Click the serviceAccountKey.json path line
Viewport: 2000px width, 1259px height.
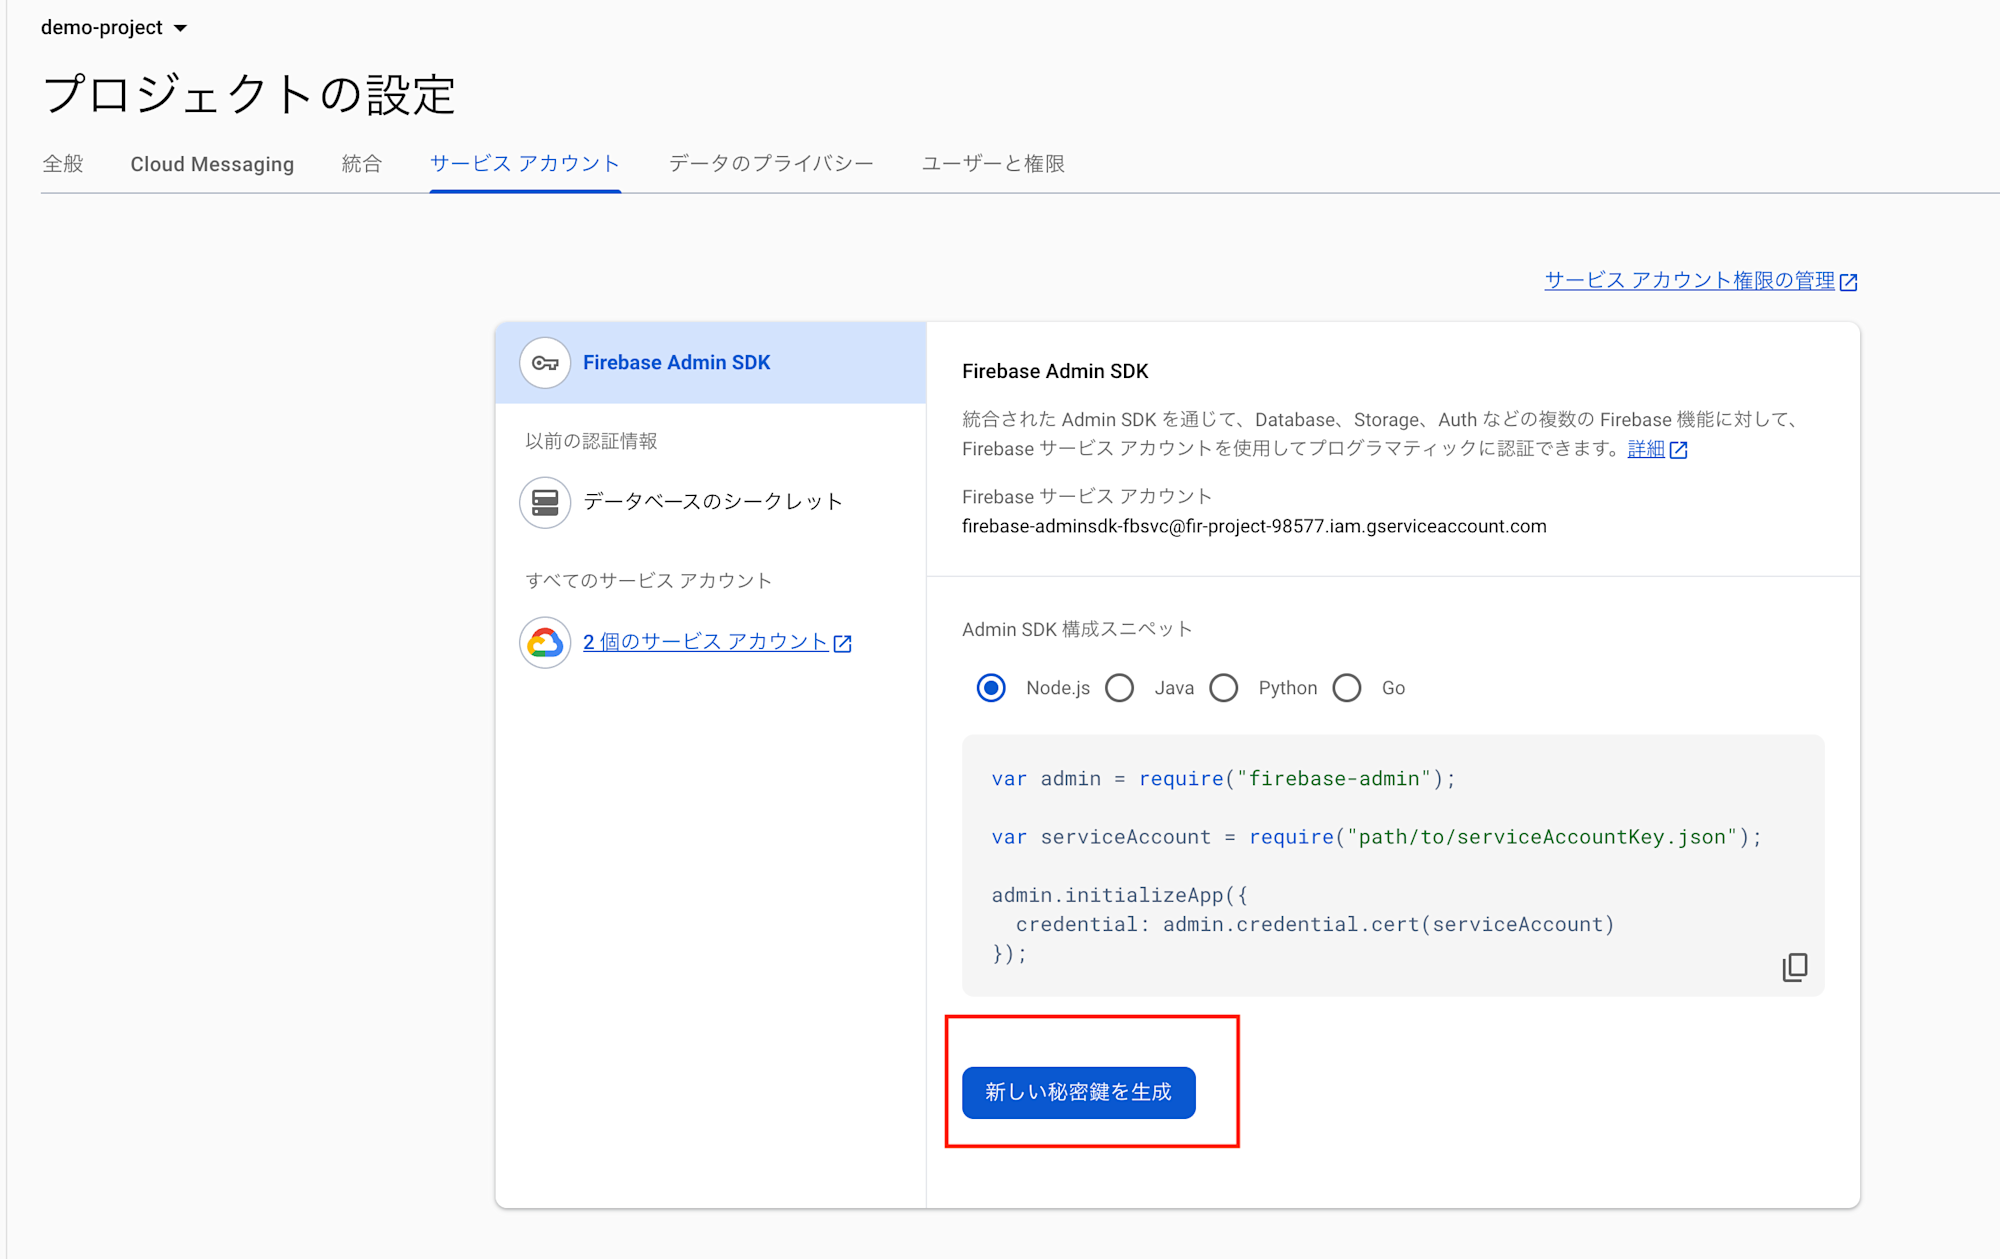coord(1376,837)
